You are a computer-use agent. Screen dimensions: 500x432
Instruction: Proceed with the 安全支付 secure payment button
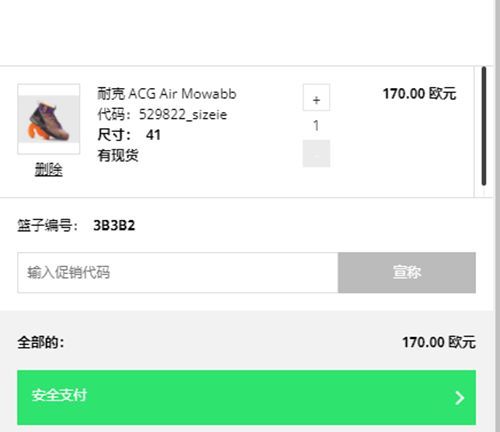coord(246,397)
